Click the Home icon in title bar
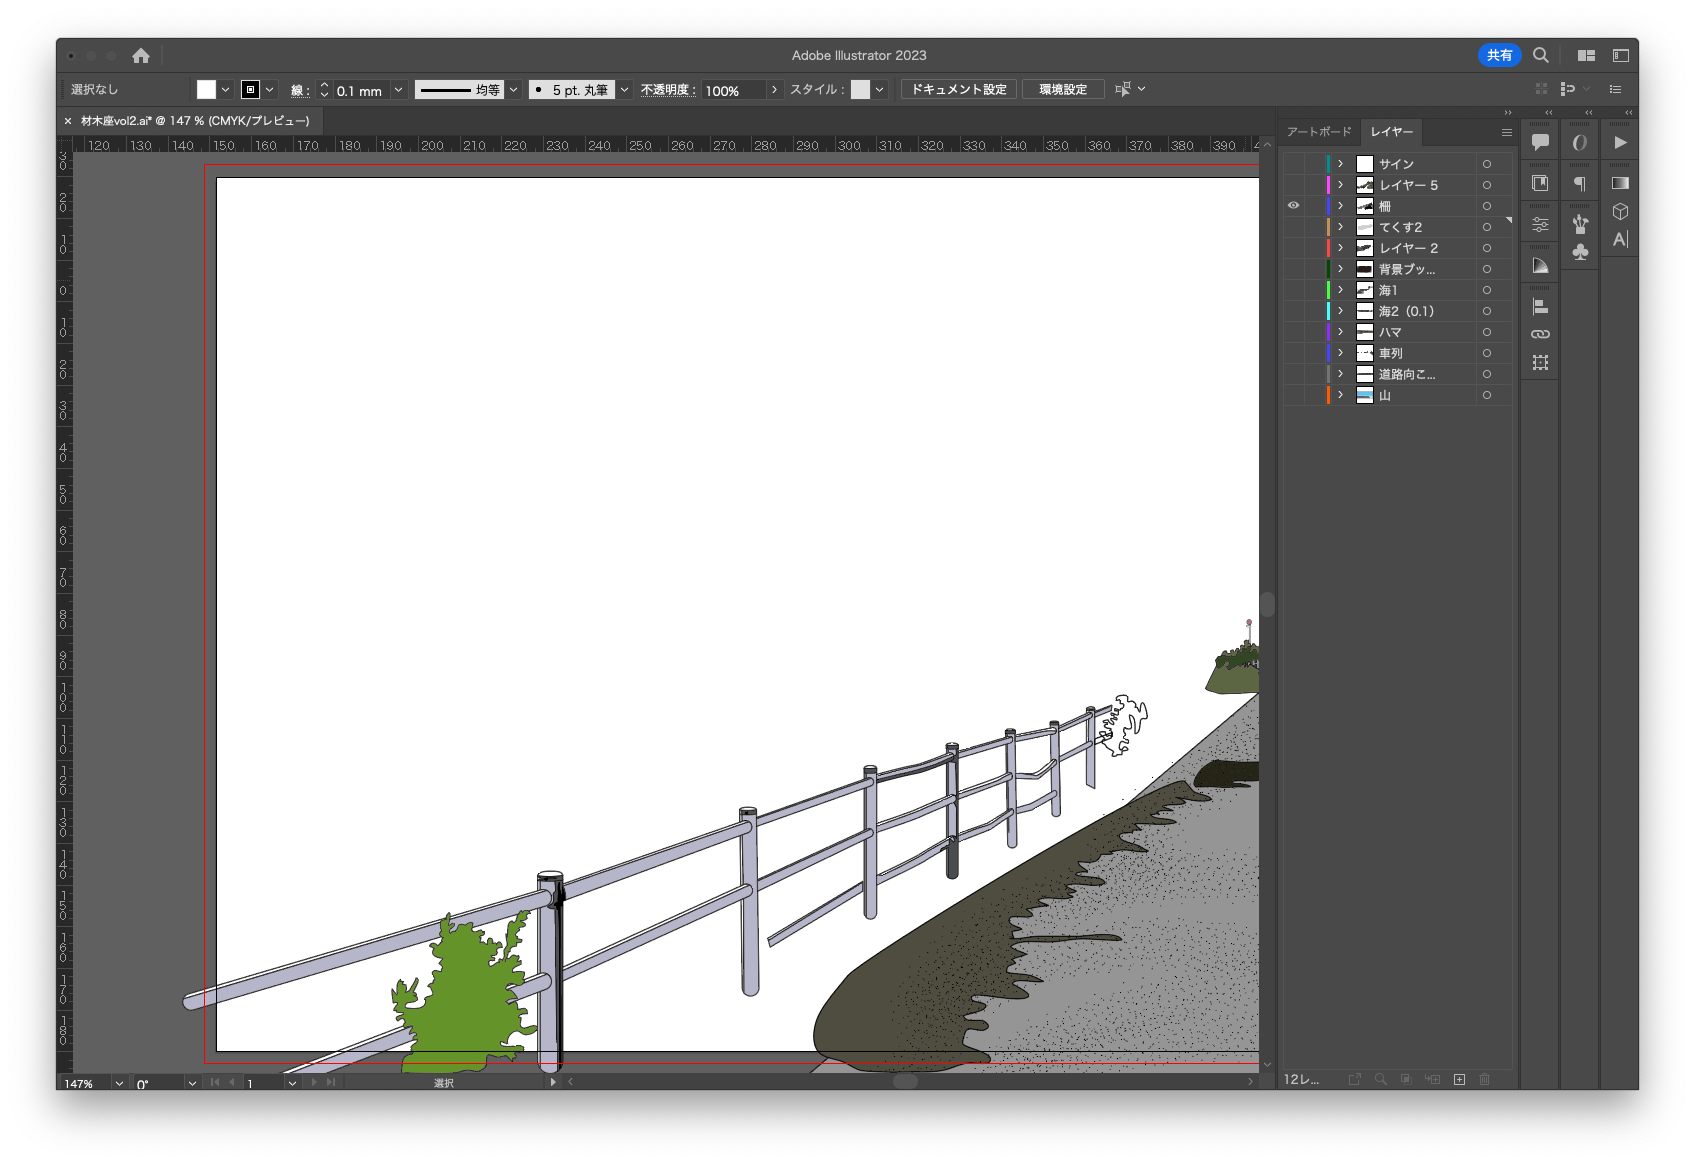Screen dimensions: 1695x1164 (141, 56)
